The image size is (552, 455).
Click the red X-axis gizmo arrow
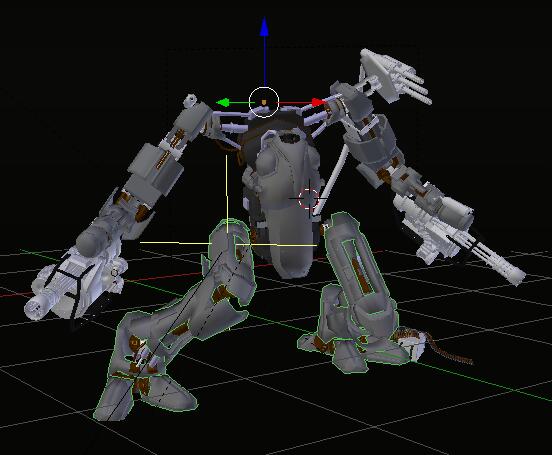tap(319, 102)
